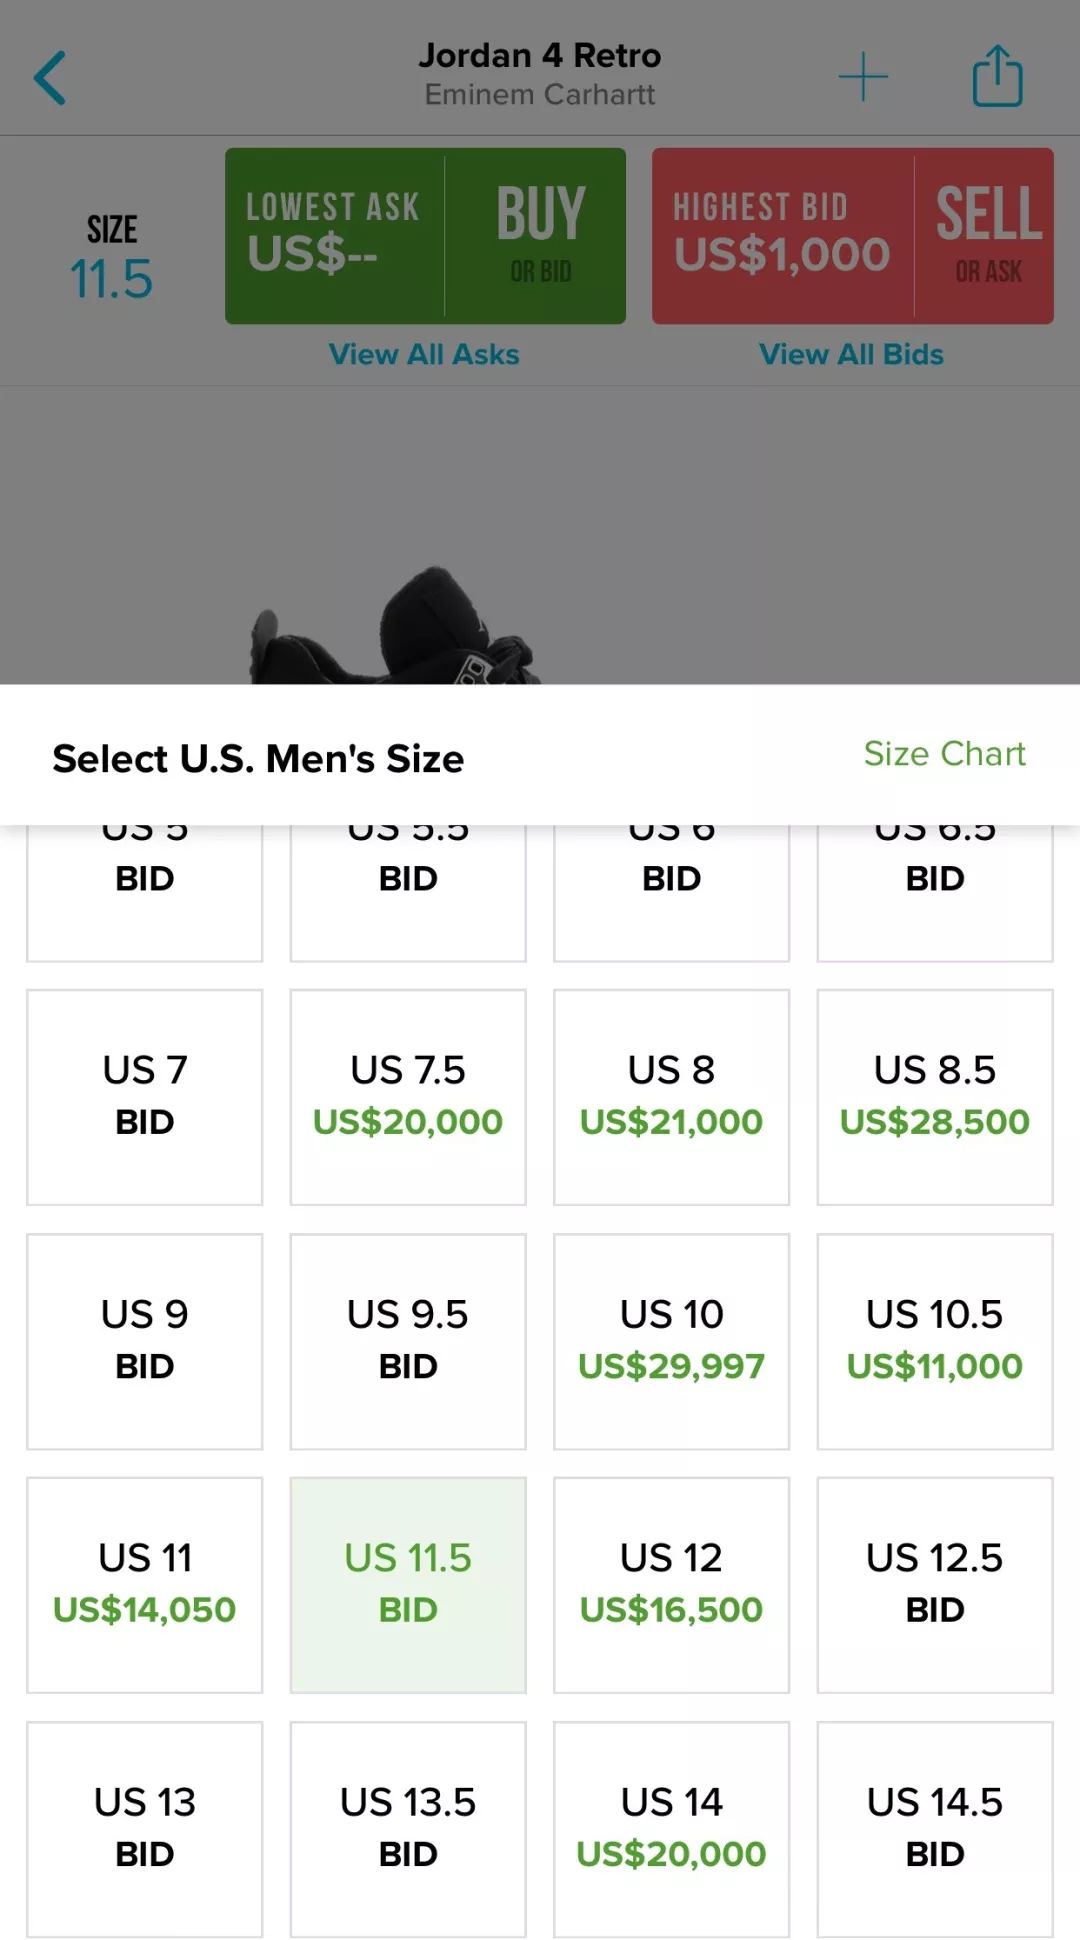Open the Size Chart link
Screen dimensions: 1080x1940
pyautogui.click(x=944, y=754)
